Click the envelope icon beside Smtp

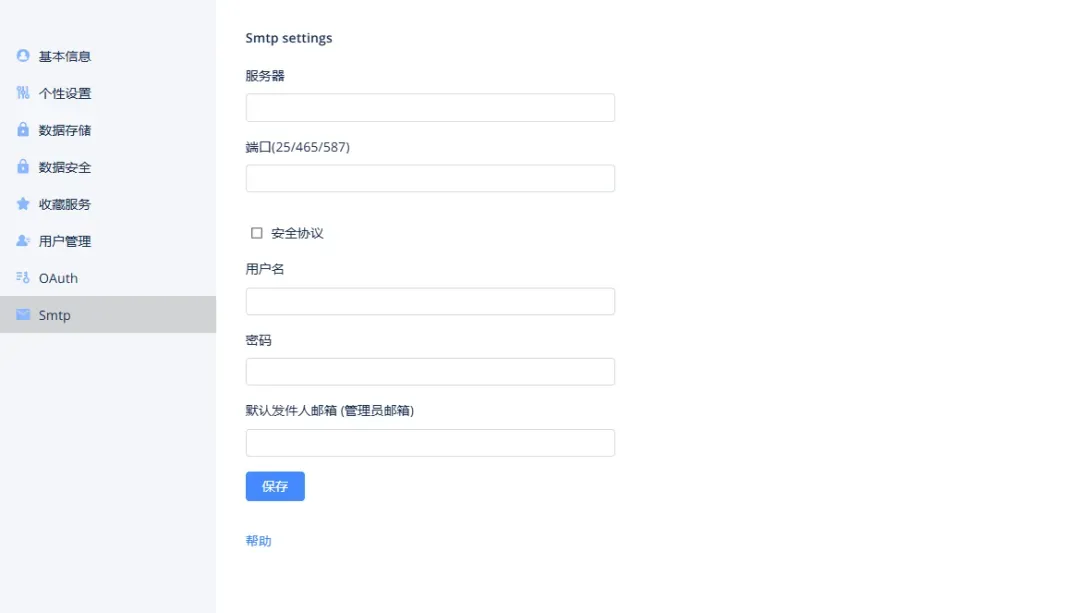tap(23, 315)
